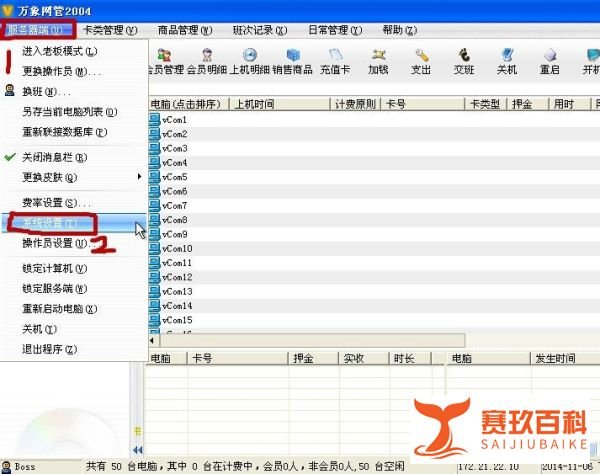Viewport: 600px width, 474px height.
Task: Click the 交班 toolbar icon
Action: (x=464, y=55)
